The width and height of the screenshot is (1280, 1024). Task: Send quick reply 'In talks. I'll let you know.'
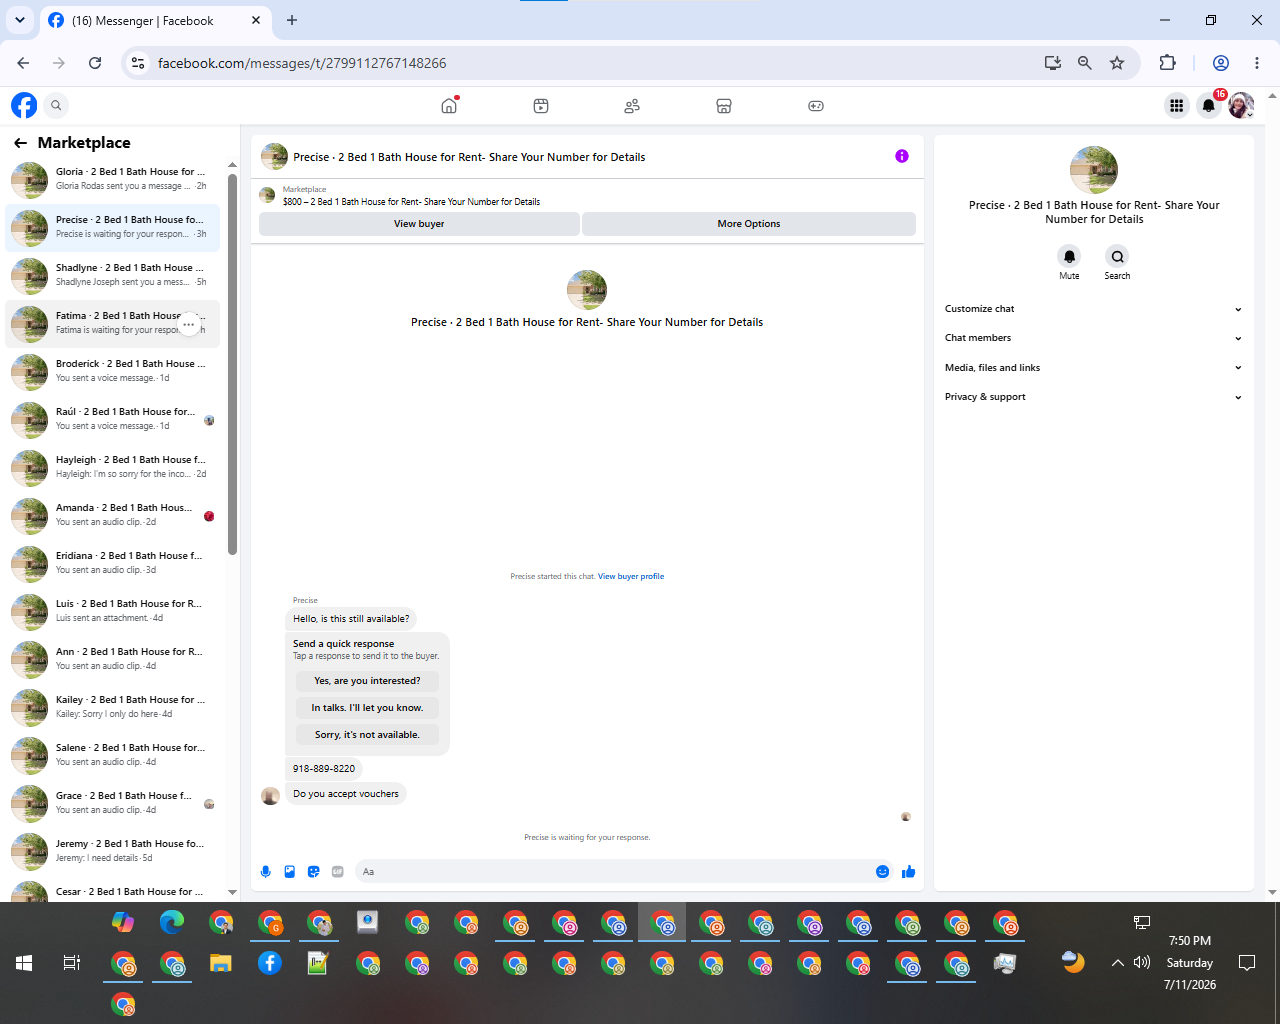tap(367, 708)
